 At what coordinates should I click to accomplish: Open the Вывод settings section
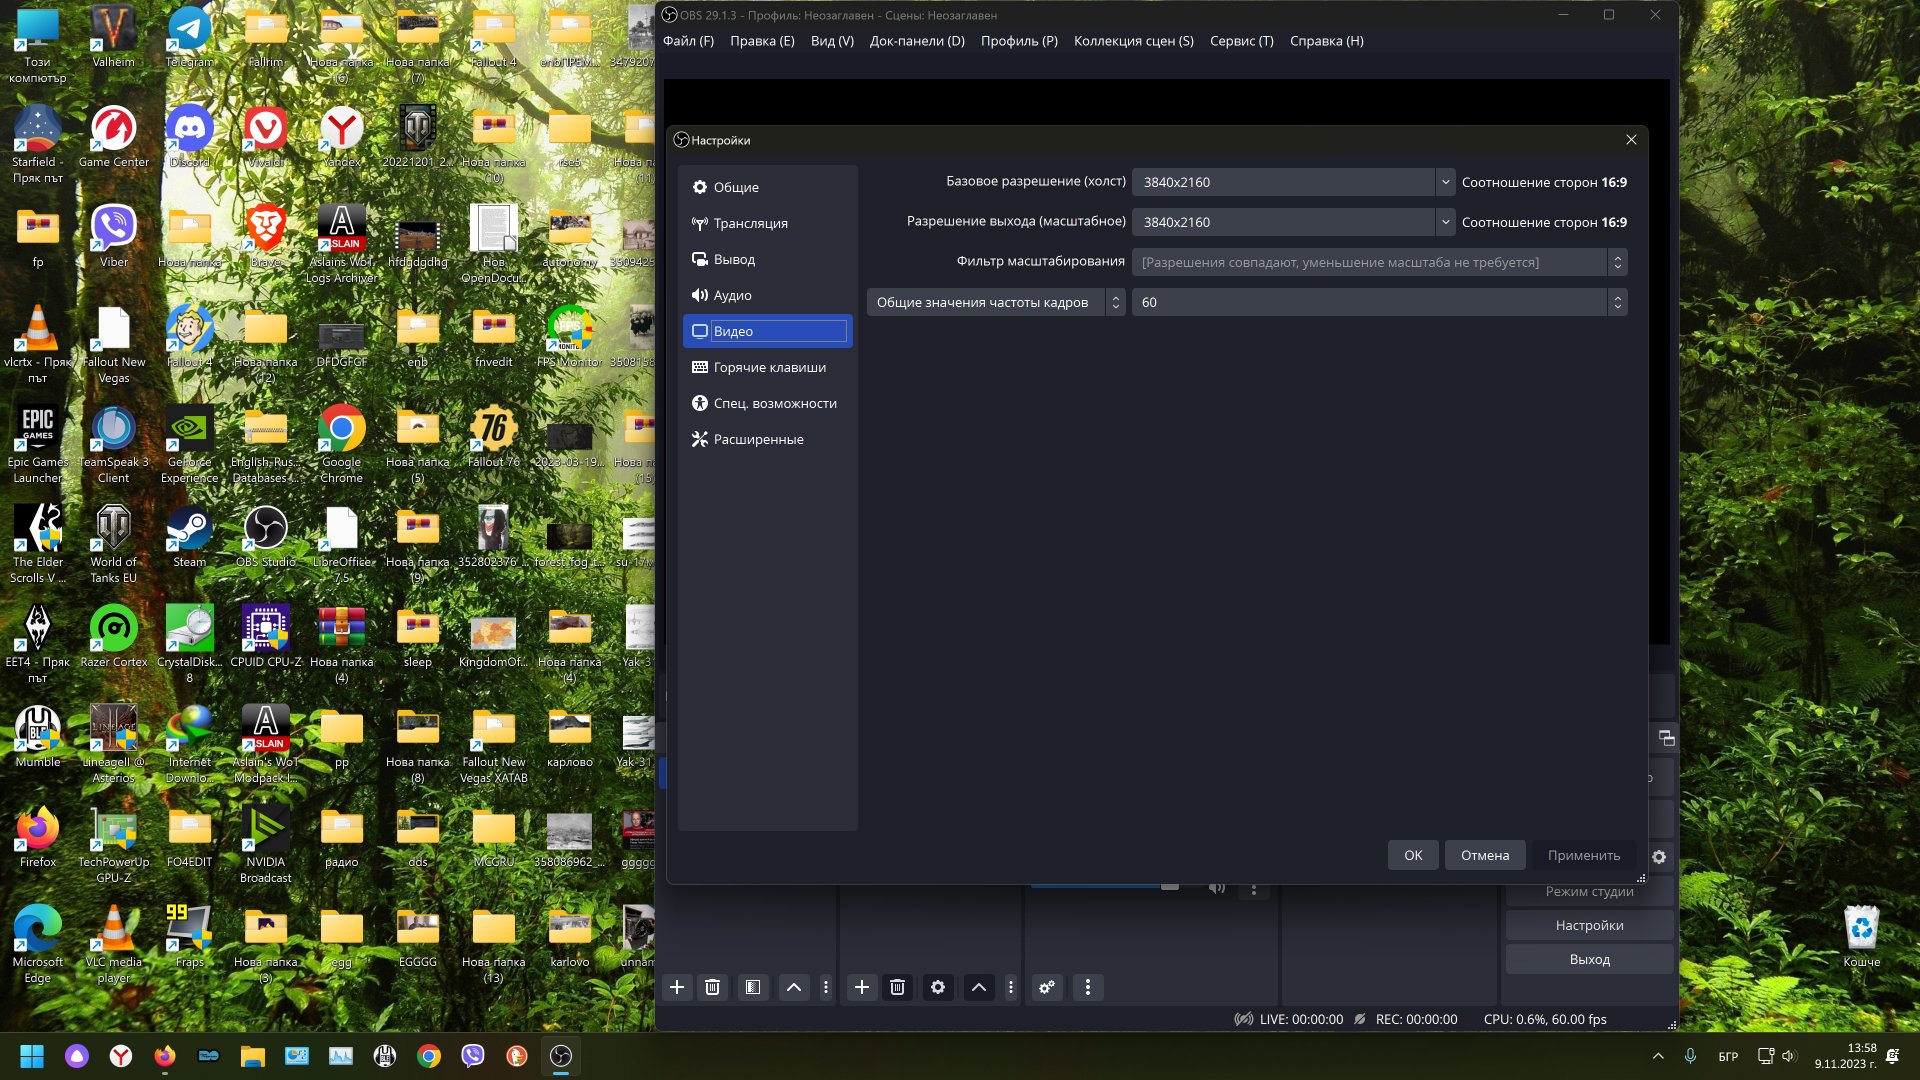734,259
